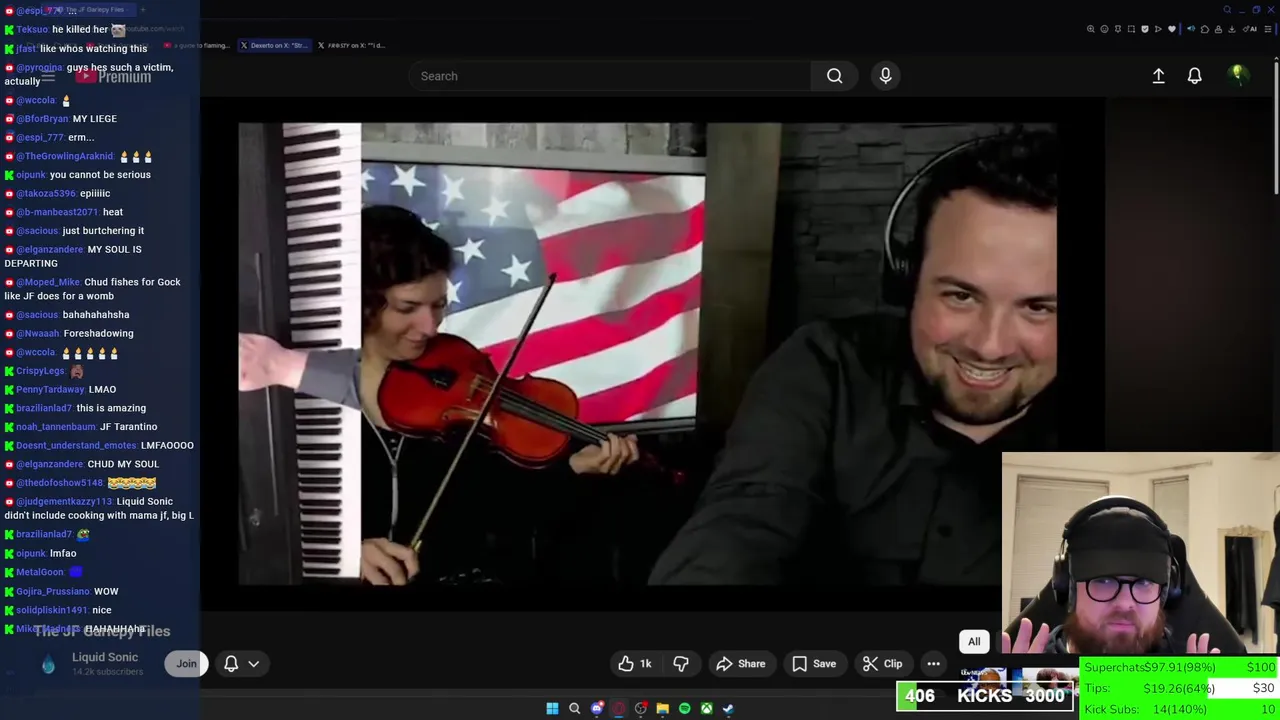Activate voice search microphone icon
1280x720 pixels.
(885, 76)
